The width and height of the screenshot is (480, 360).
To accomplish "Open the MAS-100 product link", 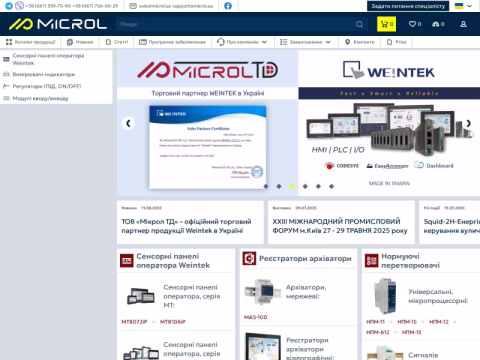I will [x=256, y=317].
